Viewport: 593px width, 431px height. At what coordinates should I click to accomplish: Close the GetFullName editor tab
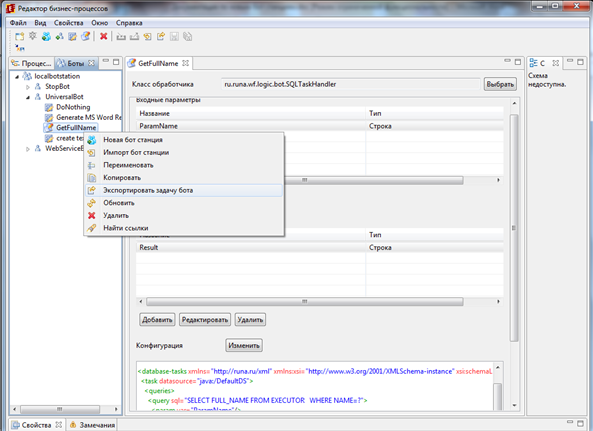tap(185, 63)
